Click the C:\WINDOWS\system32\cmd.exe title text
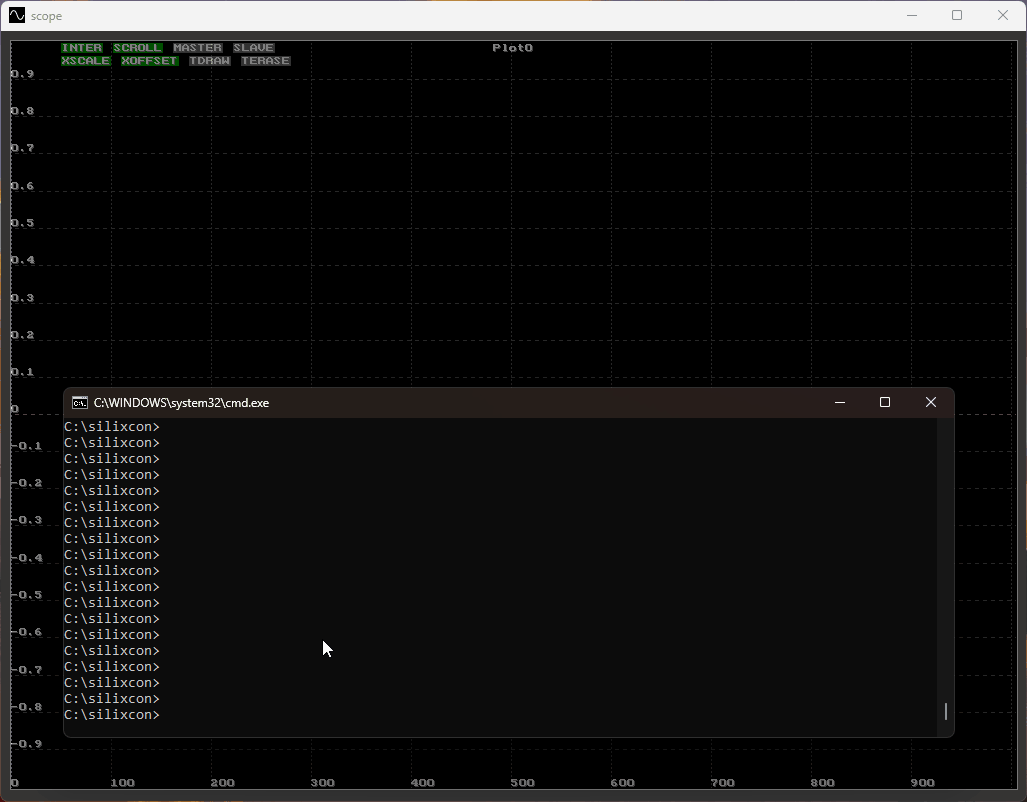 [x=181, y=403]
